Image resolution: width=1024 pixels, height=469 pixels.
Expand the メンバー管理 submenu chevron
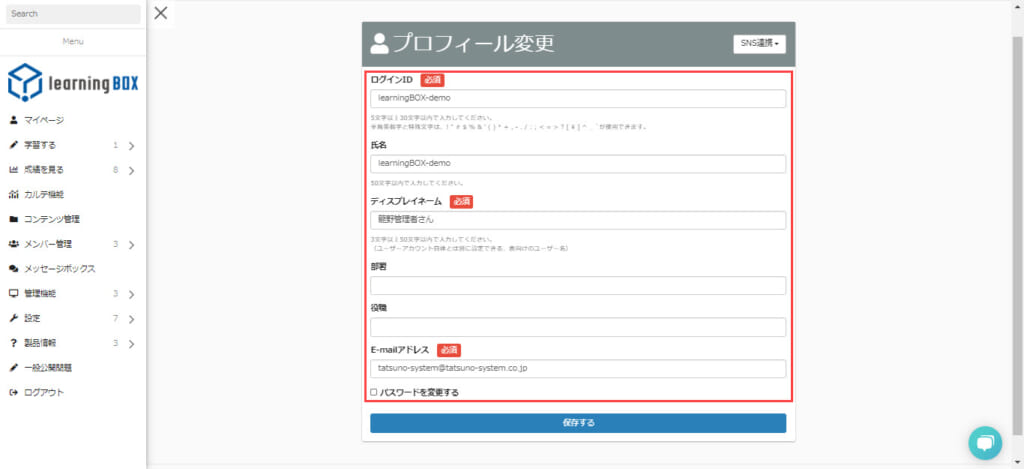[131, 244]
